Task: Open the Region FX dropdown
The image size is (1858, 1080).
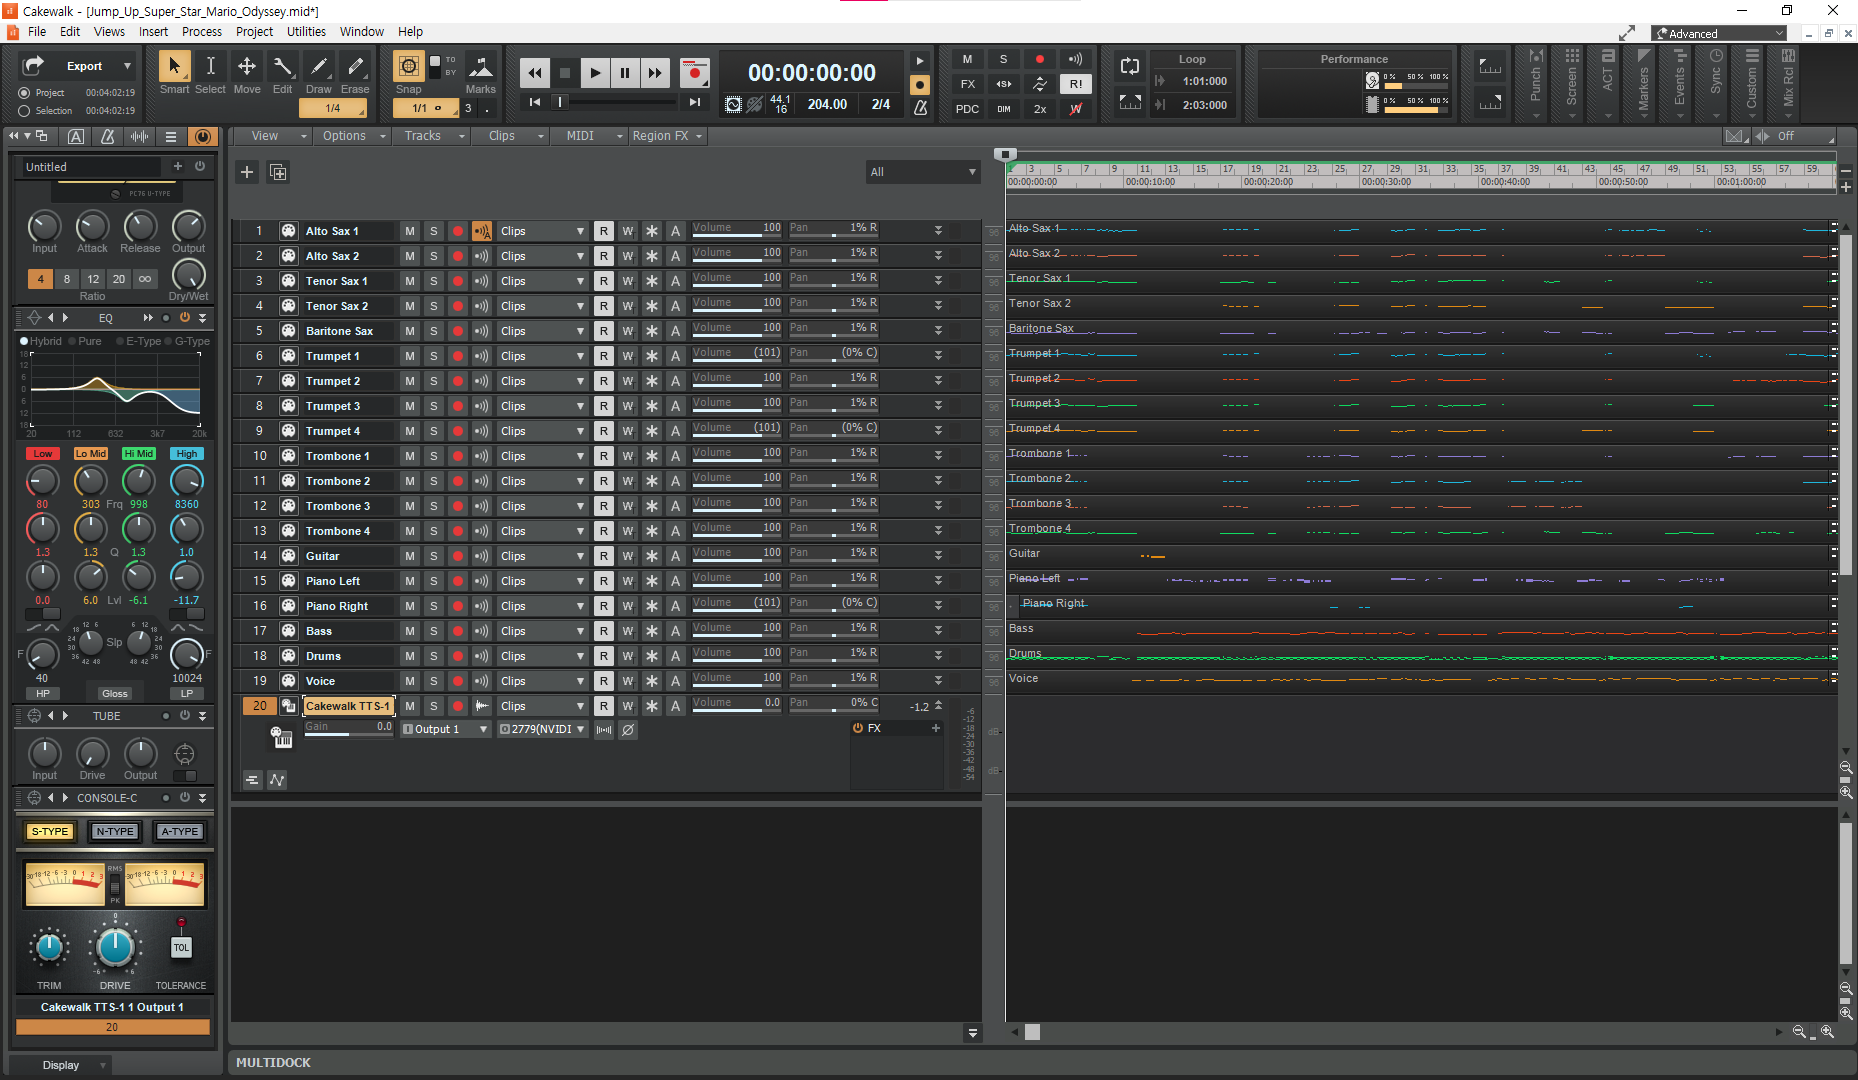Action: [667, 136]
